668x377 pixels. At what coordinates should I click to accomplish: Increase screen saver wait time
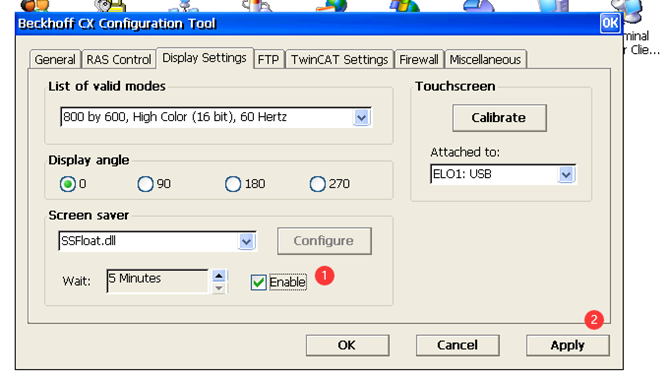coord(219,276)
